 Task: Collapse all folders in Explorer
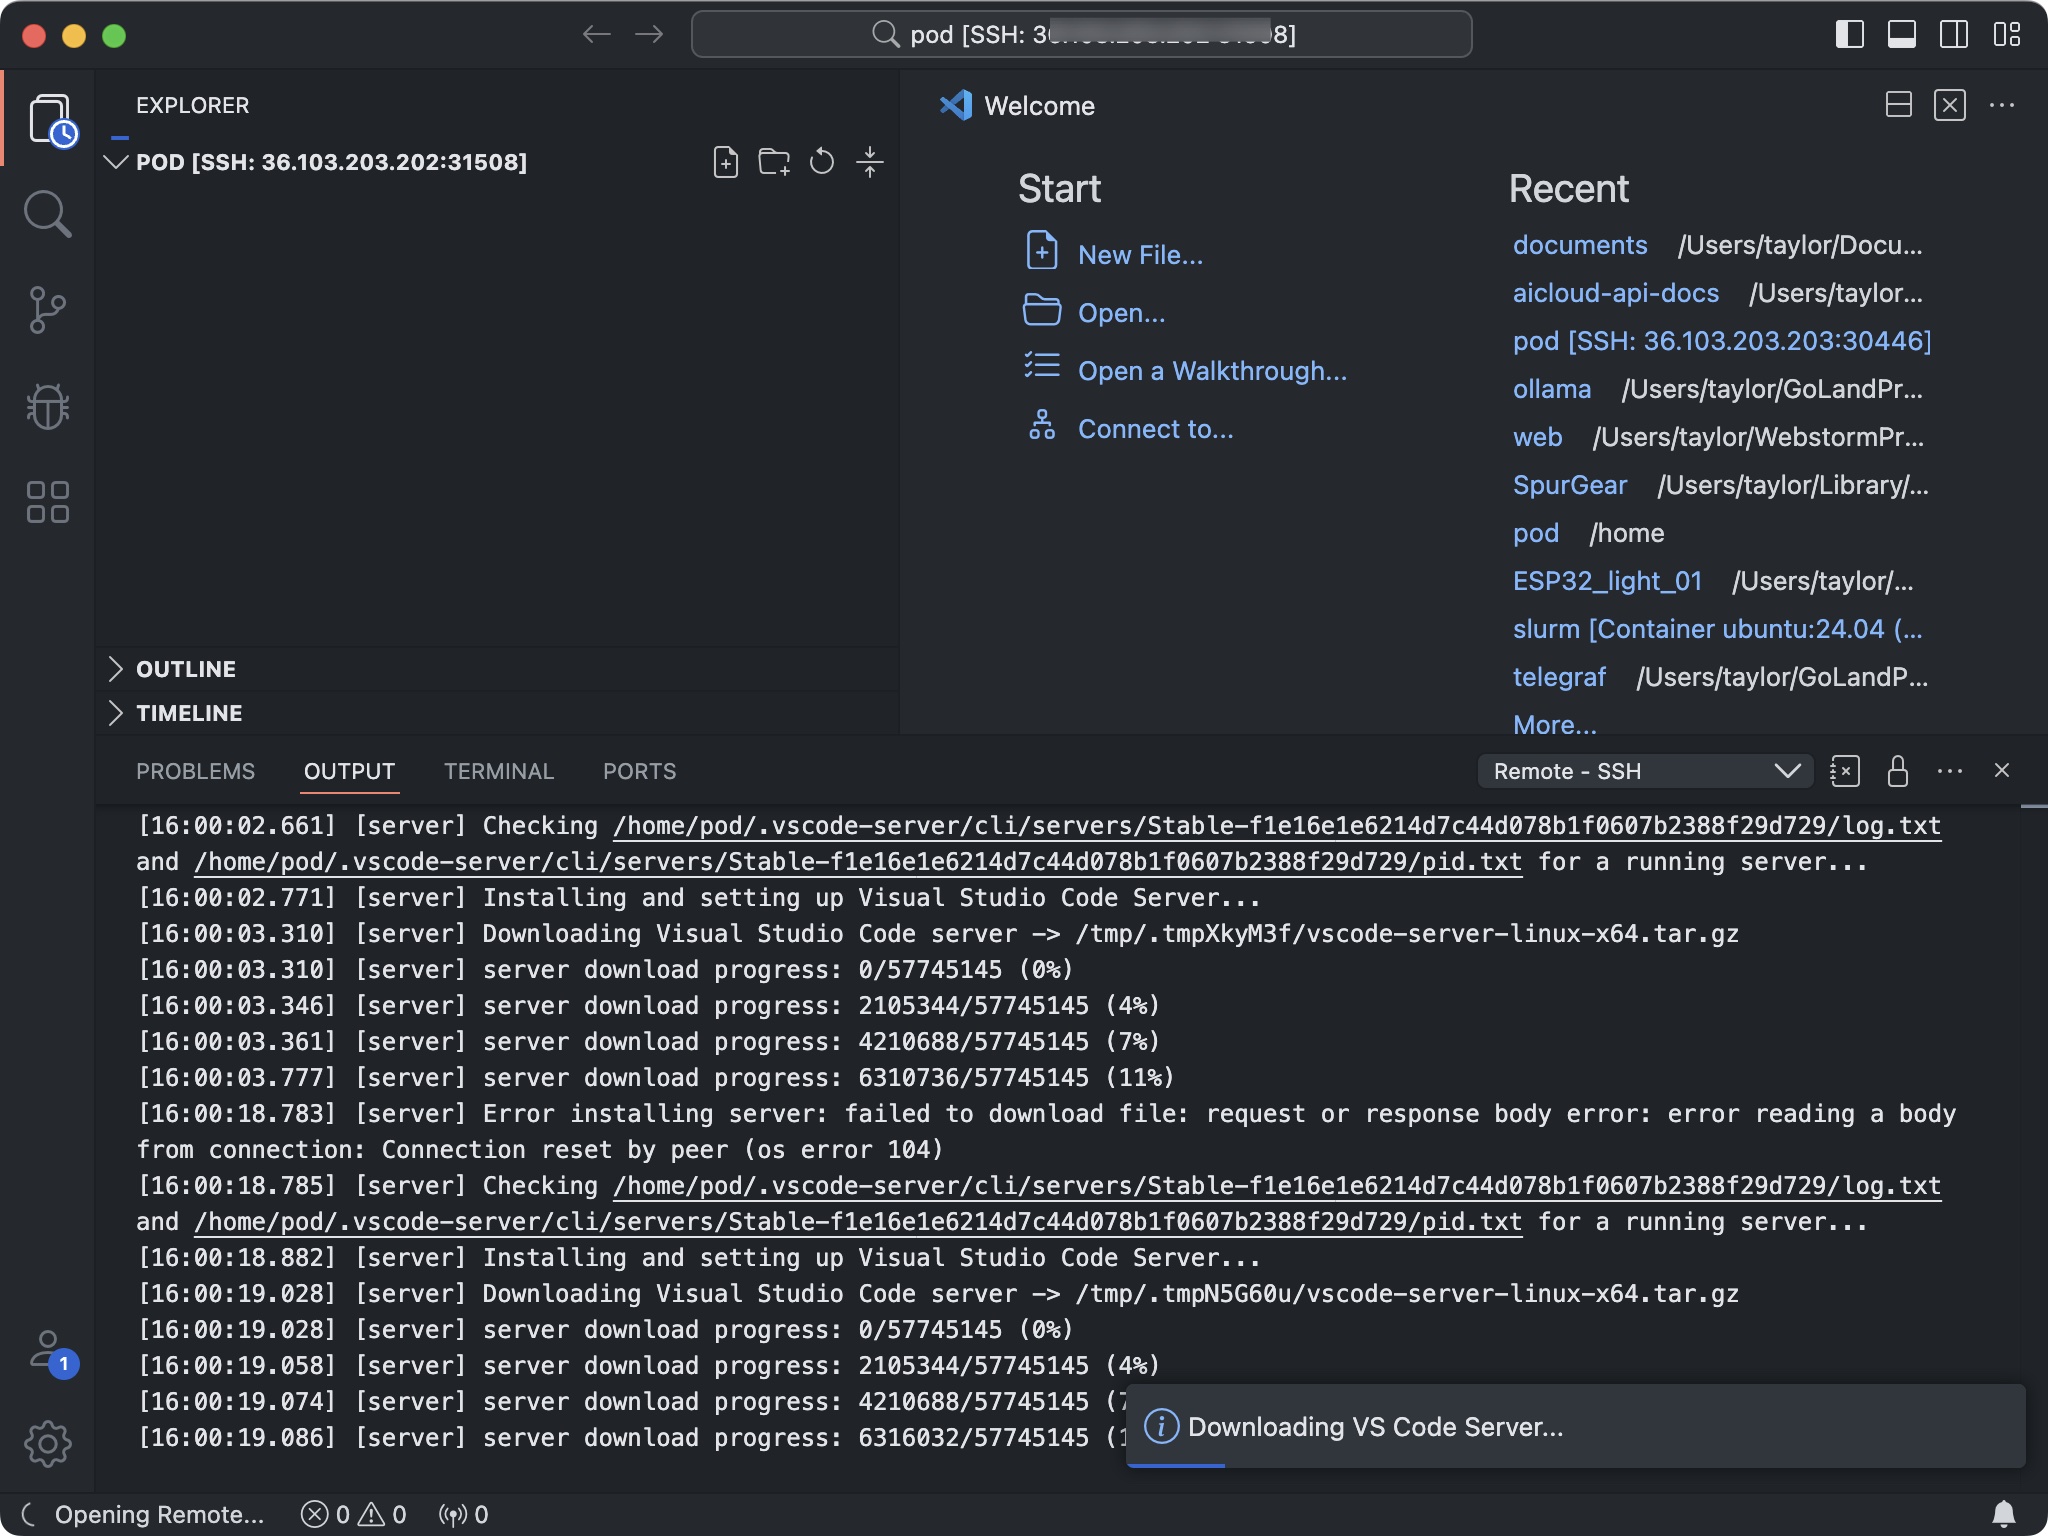pos(870,162)
